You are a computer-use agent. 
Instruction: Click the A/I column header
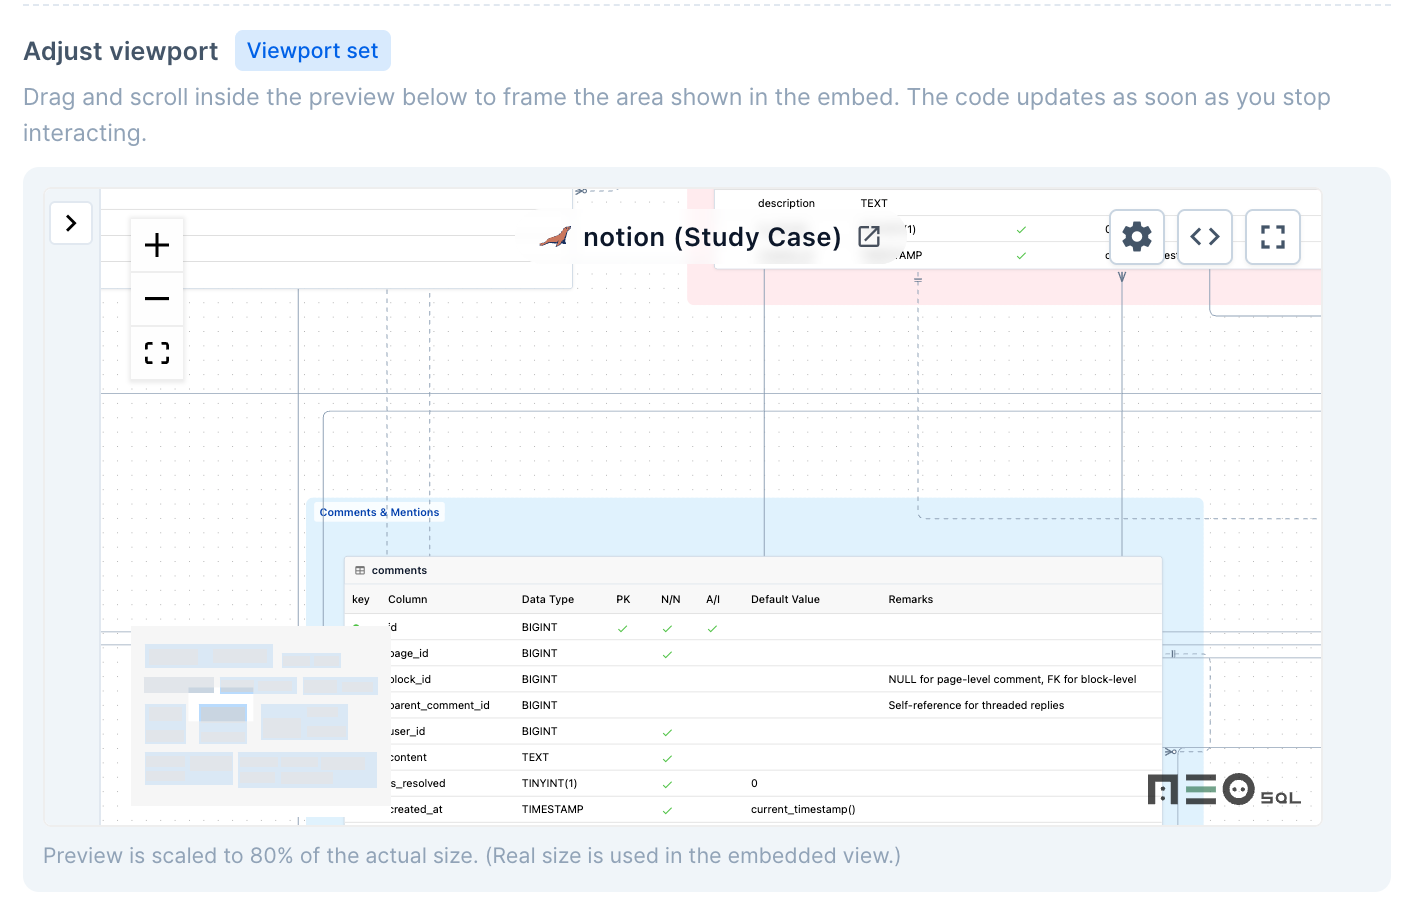click(713, 599)
